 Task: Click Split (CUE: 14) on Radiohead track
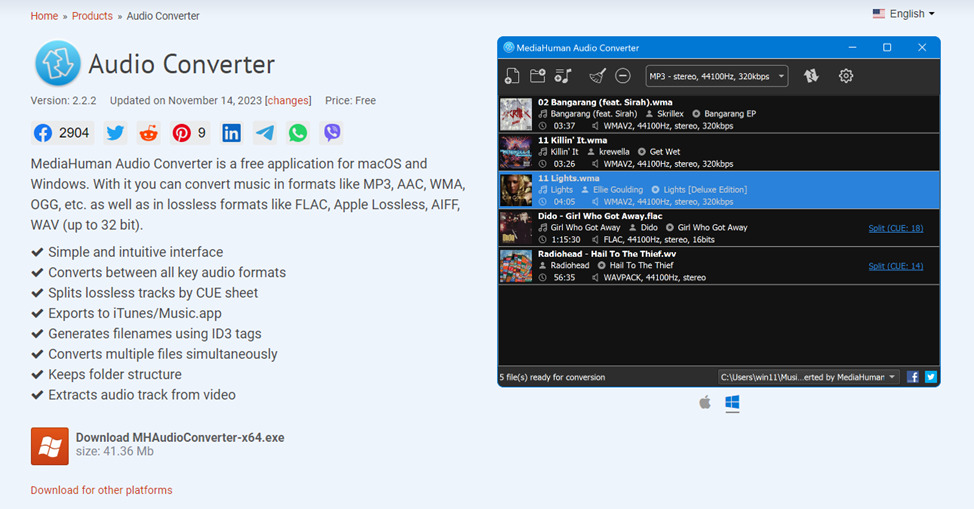click(x=896, y=266)
